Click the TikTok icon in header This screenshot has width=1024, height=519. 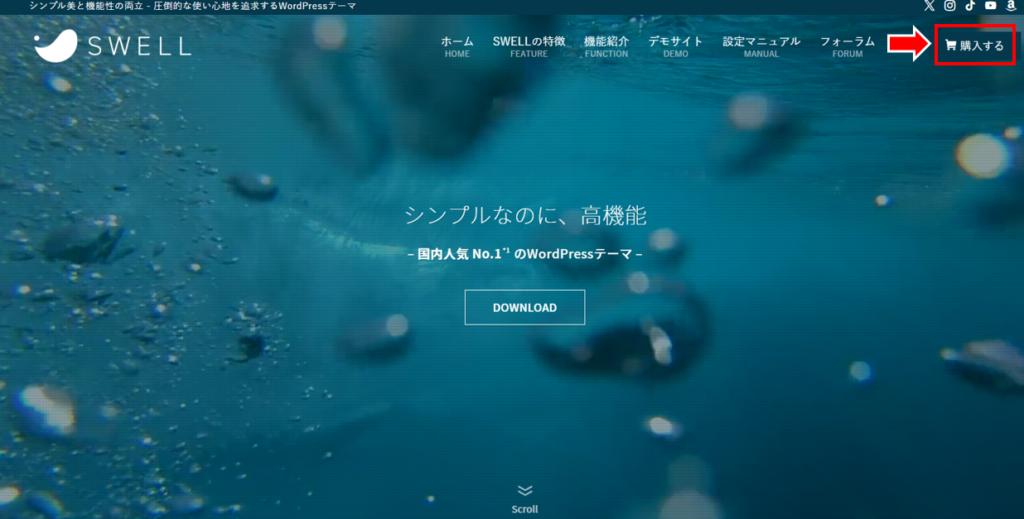970,6
